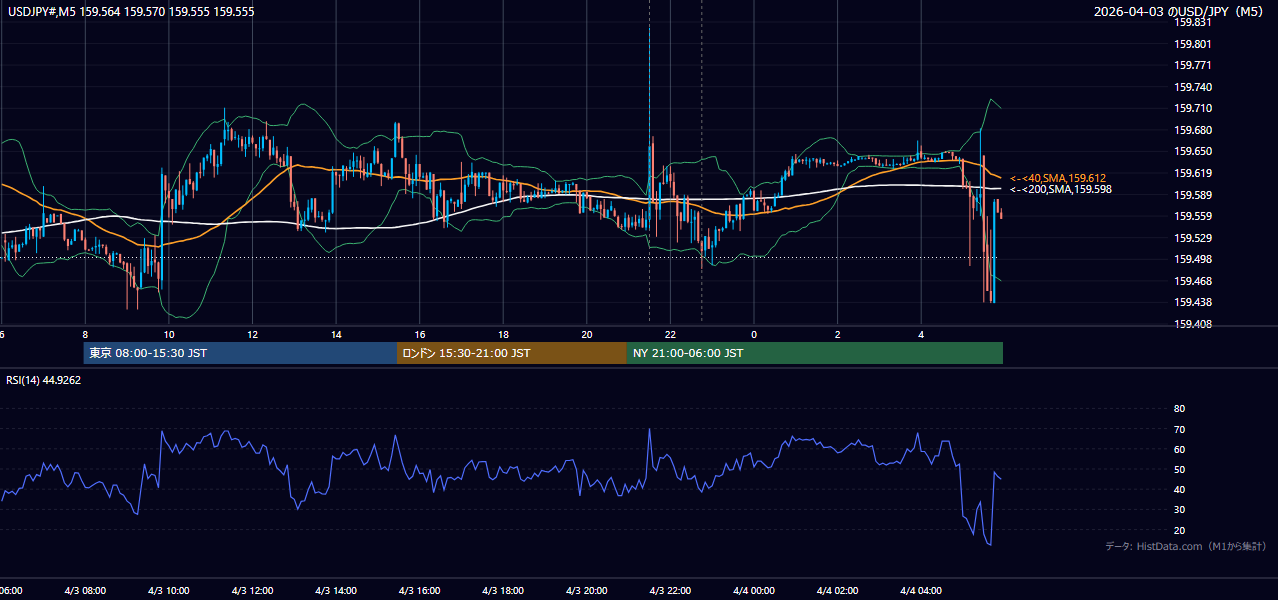The image size is (1278, 600).
Task: Click the 40 SMA 159.612 label
Action: pos(1057,178)
